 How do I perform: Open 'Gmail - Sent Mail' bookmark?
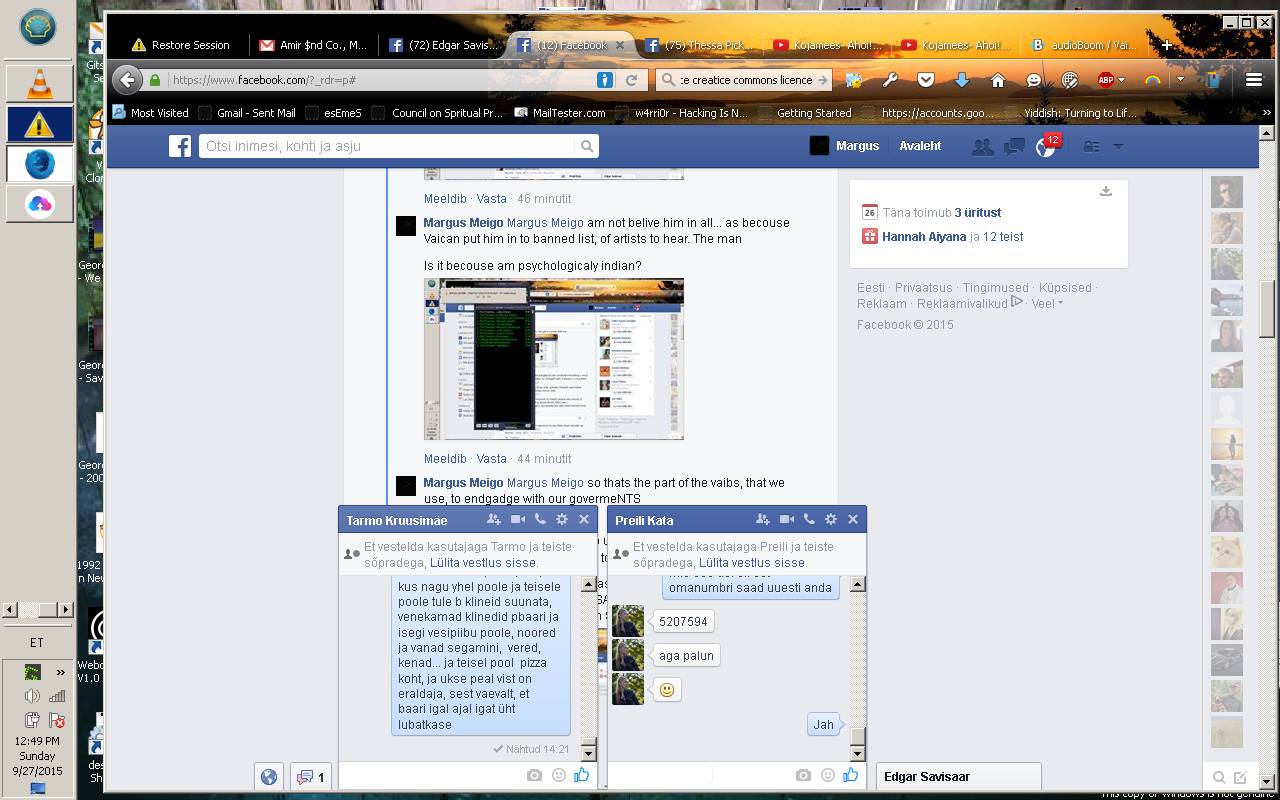click(247, 113)
